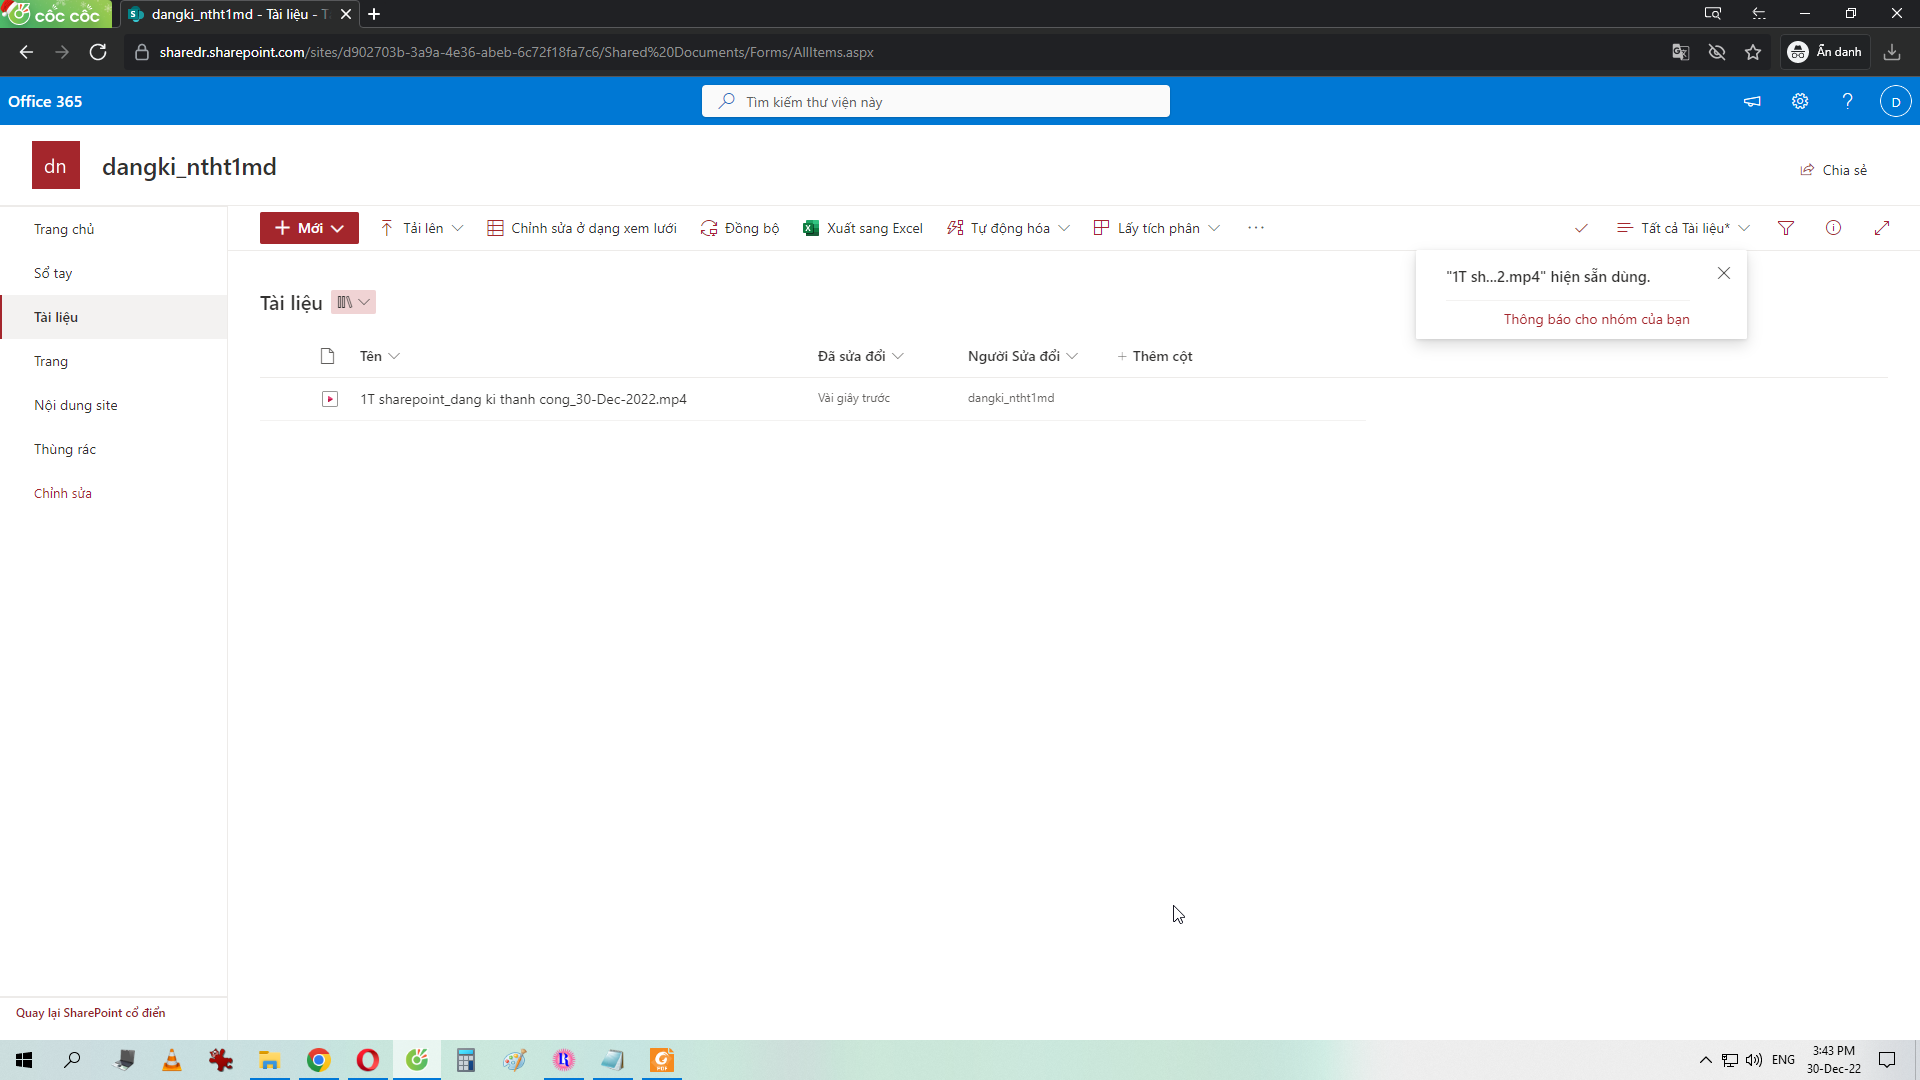
Task: Click the Ẩn danh incognito button
Action: (x=1825, y=52)
